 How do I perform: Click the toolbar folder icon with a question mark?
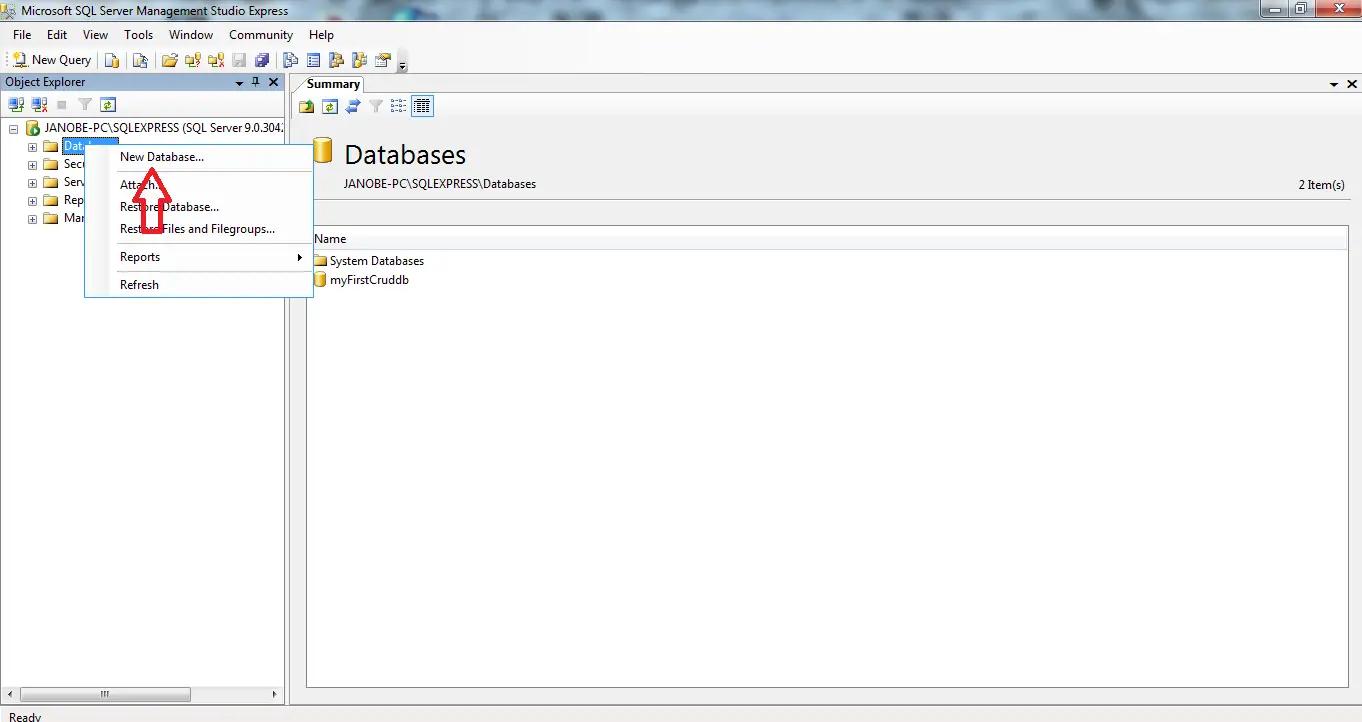coord(192,60)
